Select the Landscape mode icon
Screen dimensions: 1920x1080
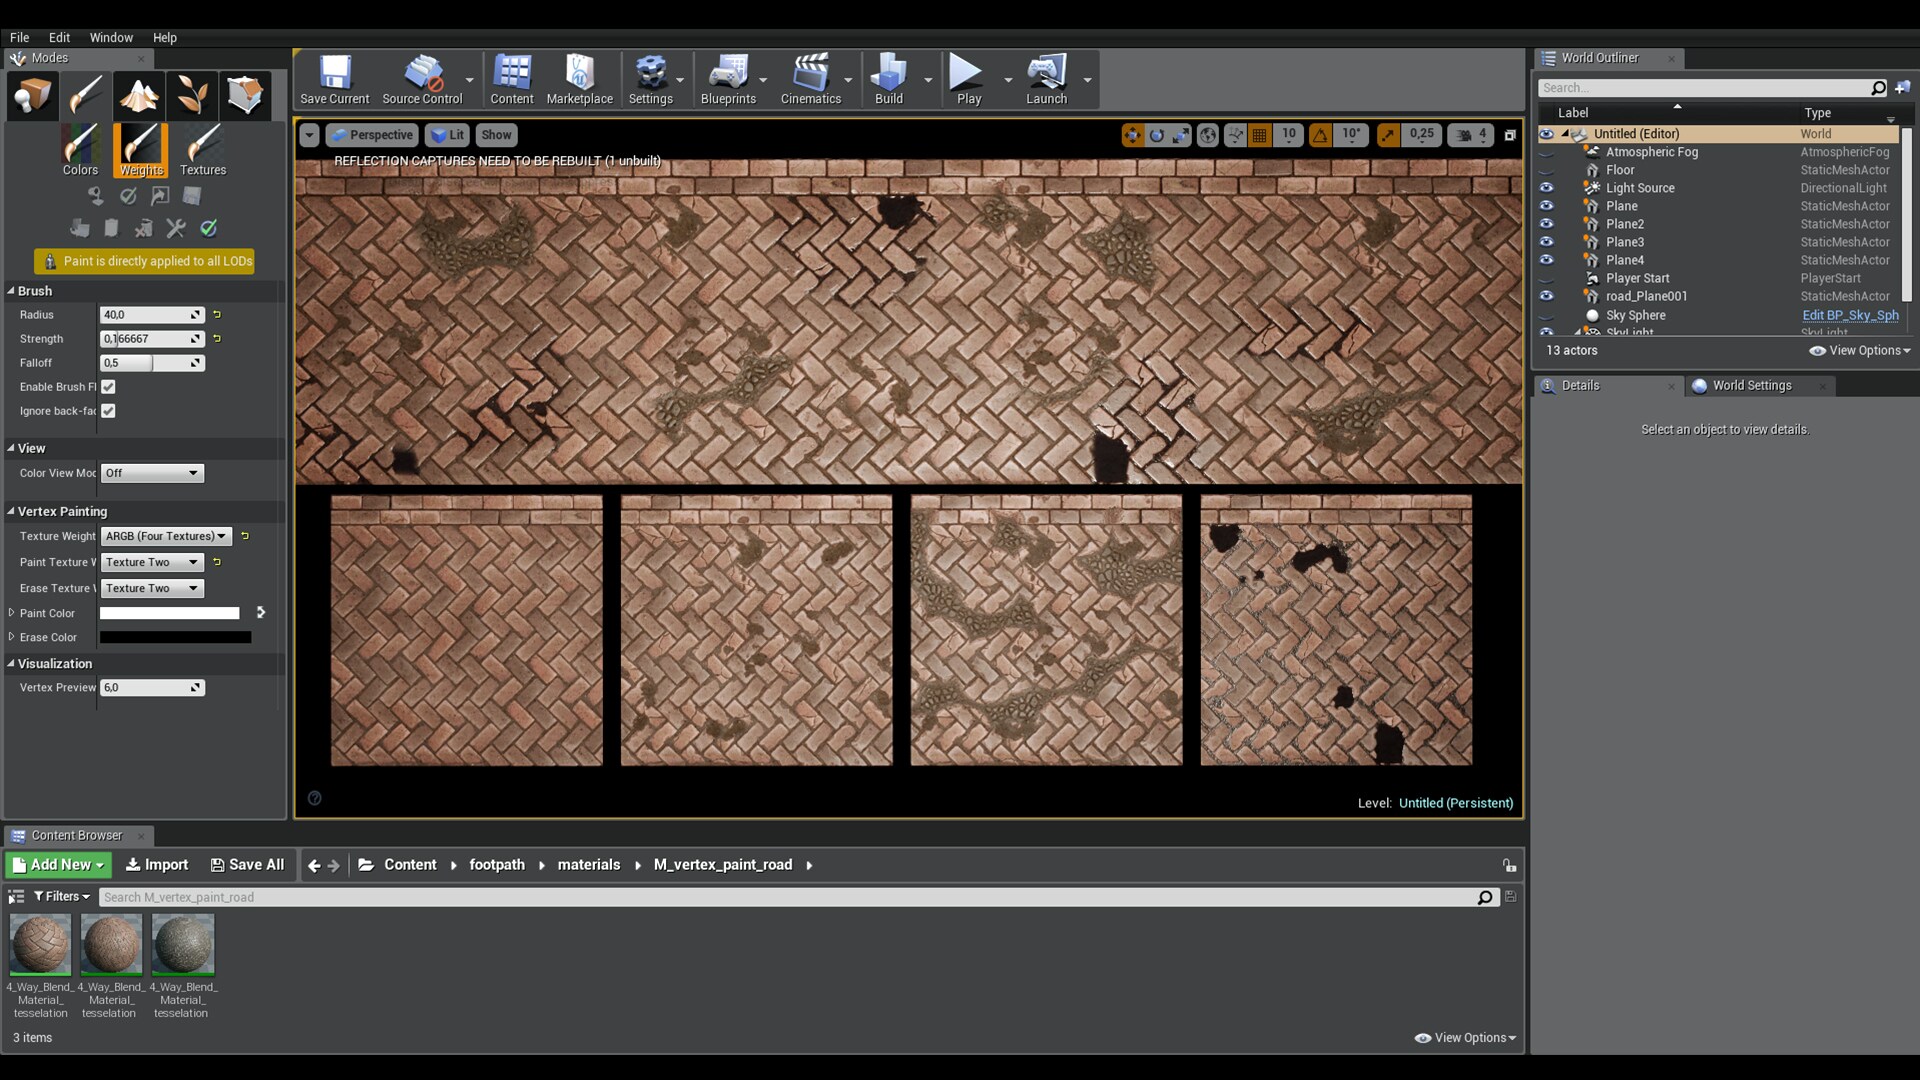(x=139, y=96)
